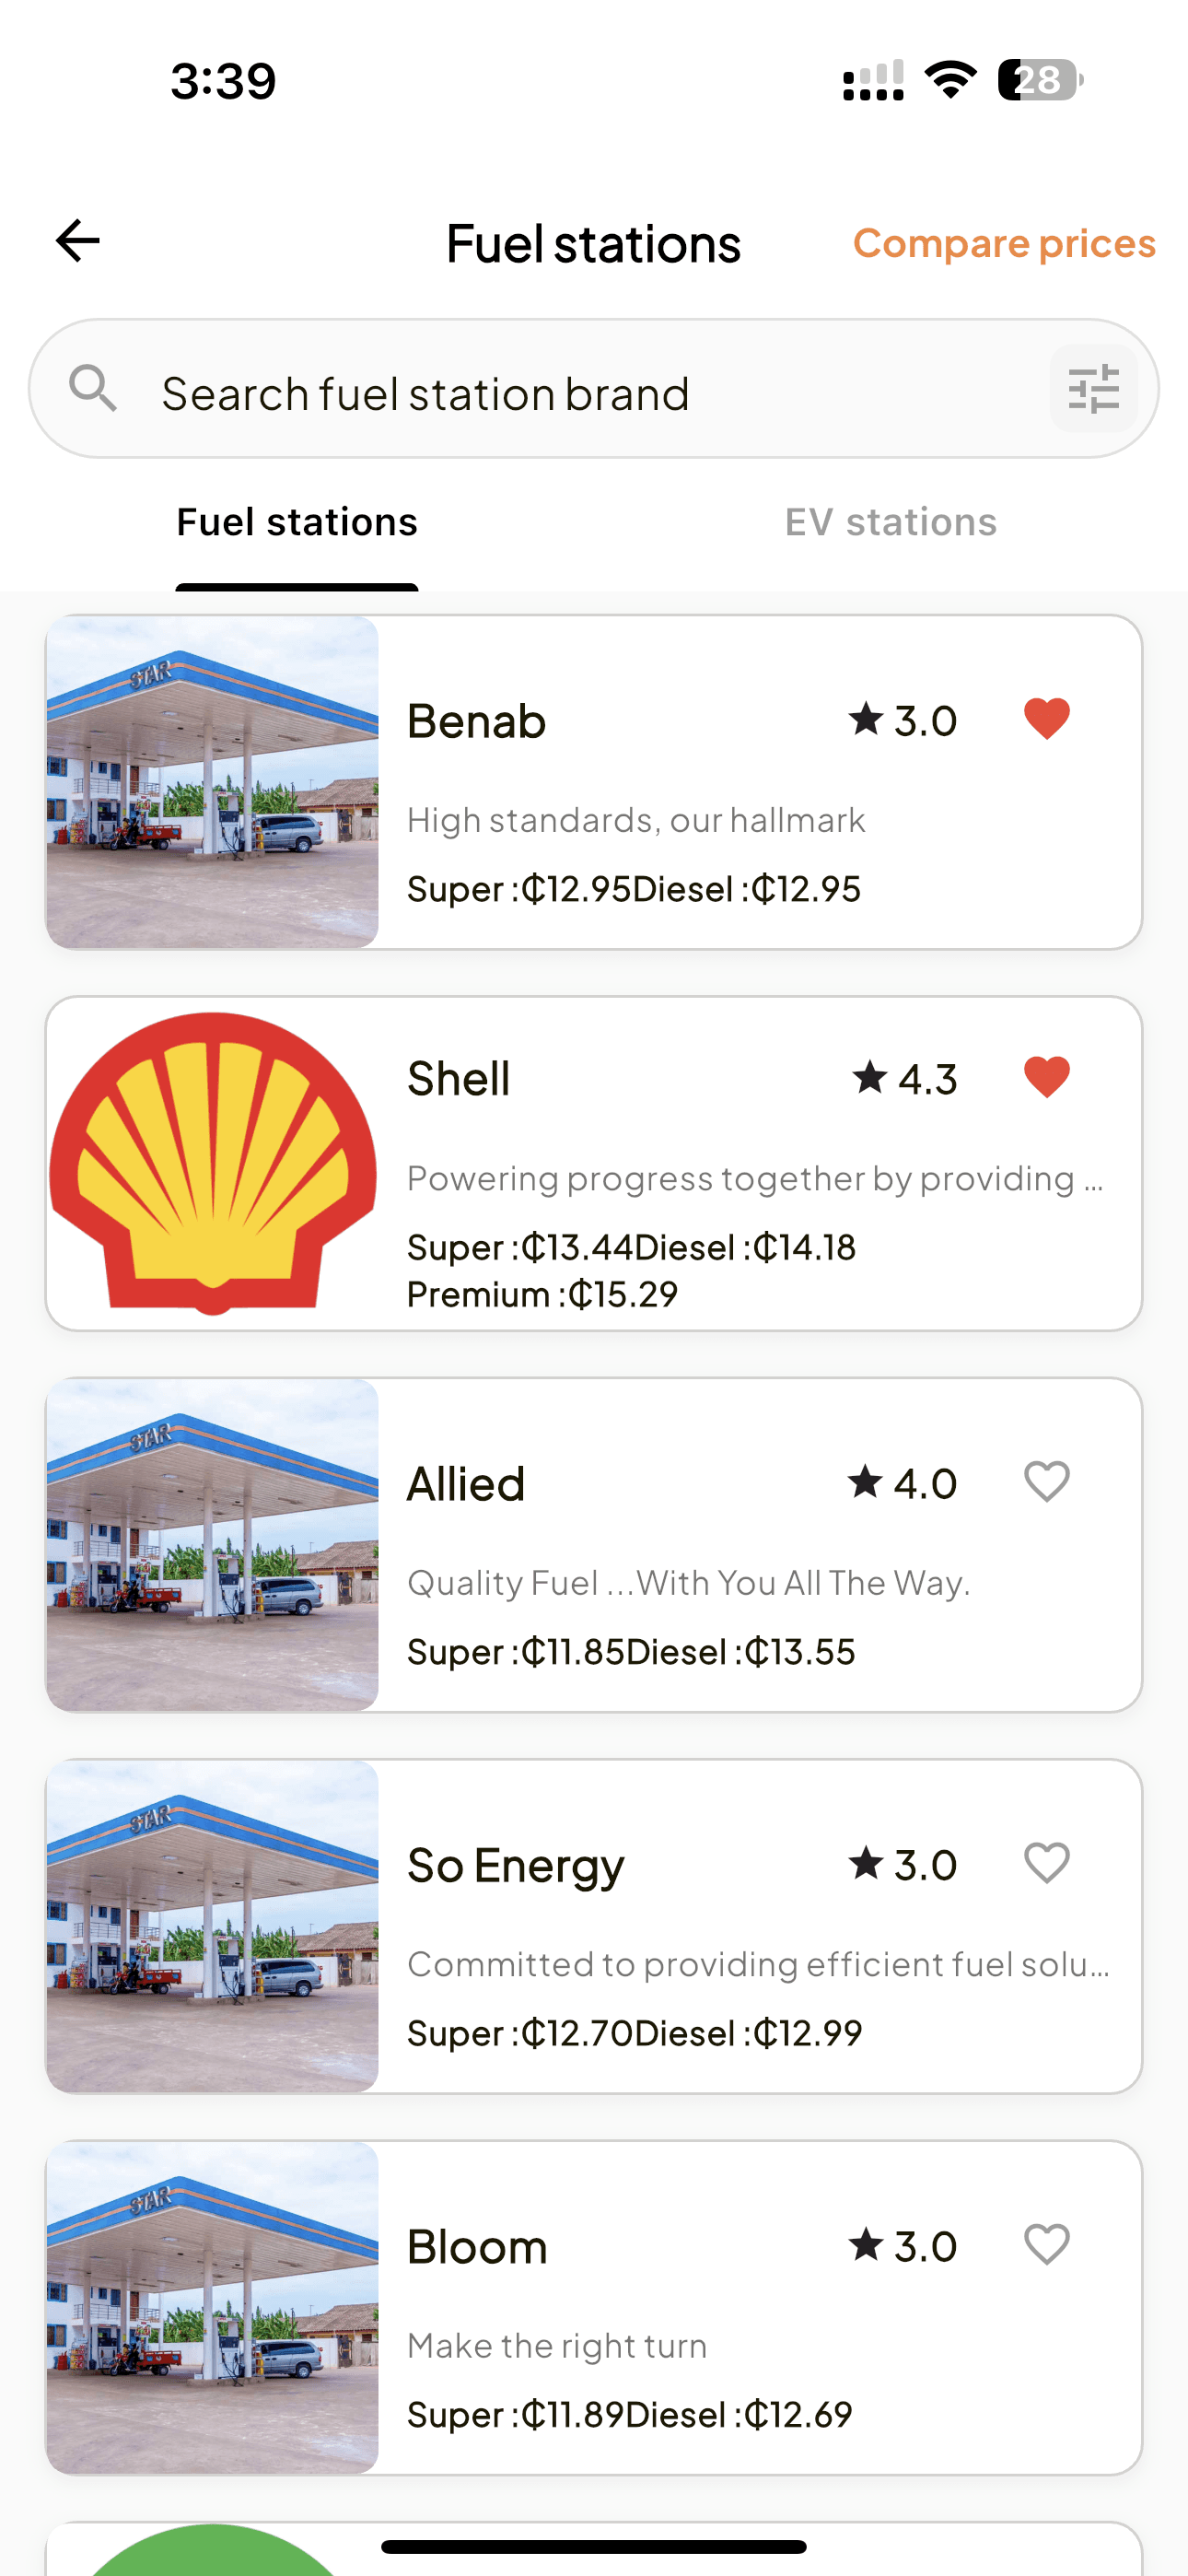Viewport: 1188px width, 2576px height.
Task: Select the So Energy station title
Action: click(x=516, y=1866)
